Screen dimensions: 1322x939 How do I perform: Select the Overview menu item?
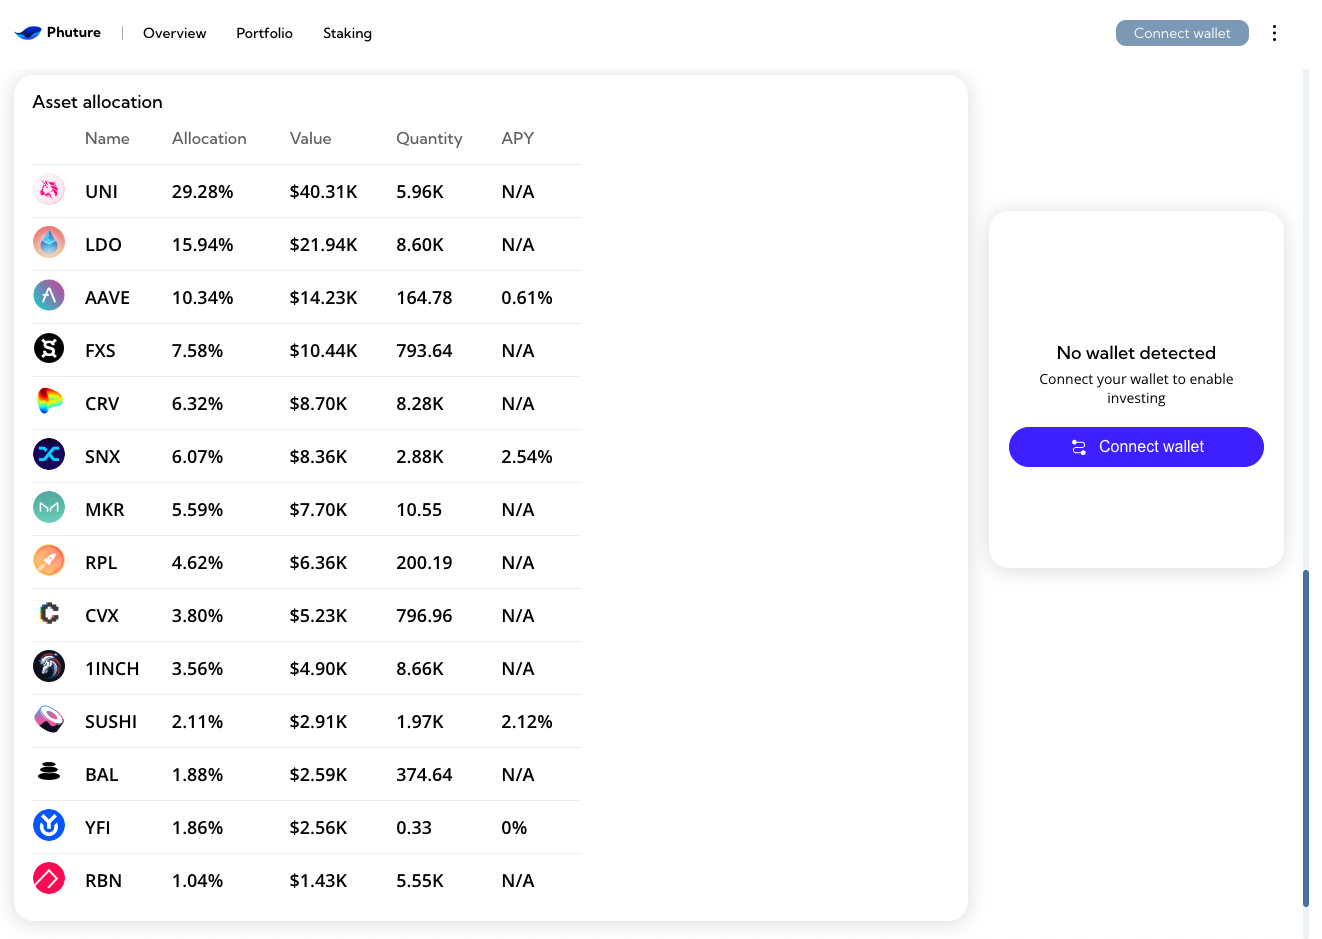tap(174, 33)
